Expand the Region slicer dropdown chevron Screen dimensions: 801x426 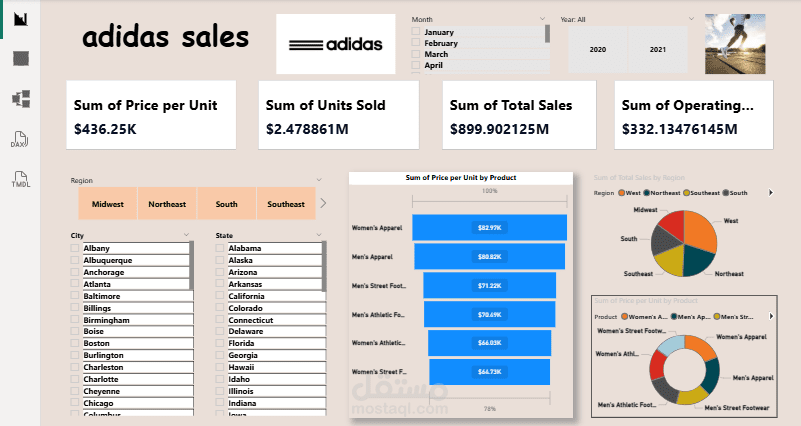click(319, 180)
